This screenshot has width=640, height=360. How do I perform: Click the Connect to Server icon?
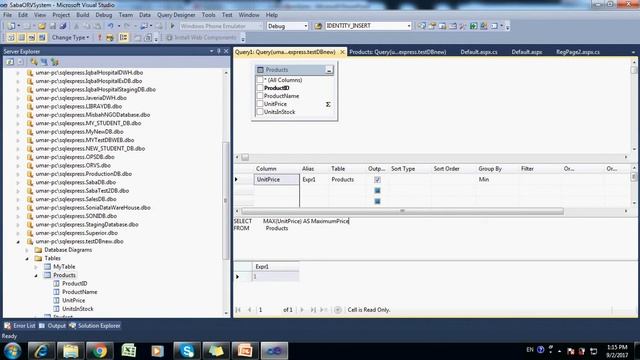(x=44, y=62)
